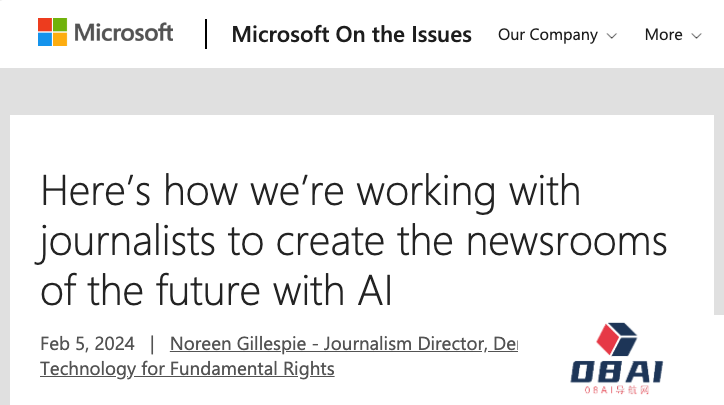
Task: Click the vertical divider beside Microsoft logo
Action: (x=206, y=33)
